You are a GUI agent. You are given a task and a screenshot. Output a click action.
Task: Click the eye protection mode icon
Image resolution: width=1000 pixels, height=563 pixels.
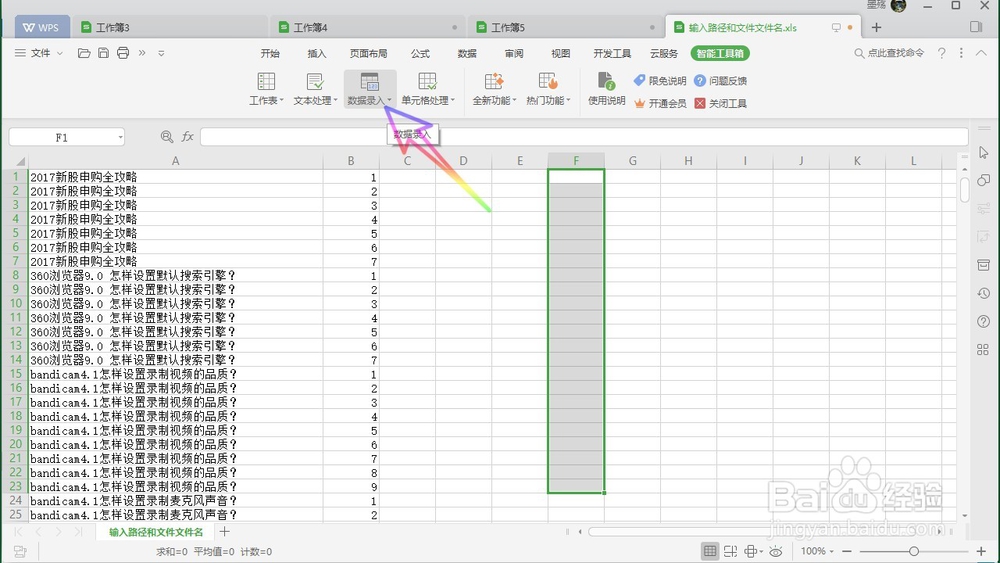(776, 551)
